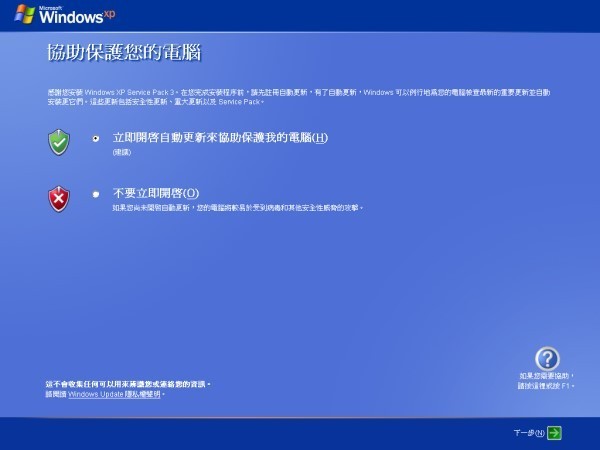Click the green arrow Next icon
The width and height of the screenshot is (600, 450).
(554, 433)
